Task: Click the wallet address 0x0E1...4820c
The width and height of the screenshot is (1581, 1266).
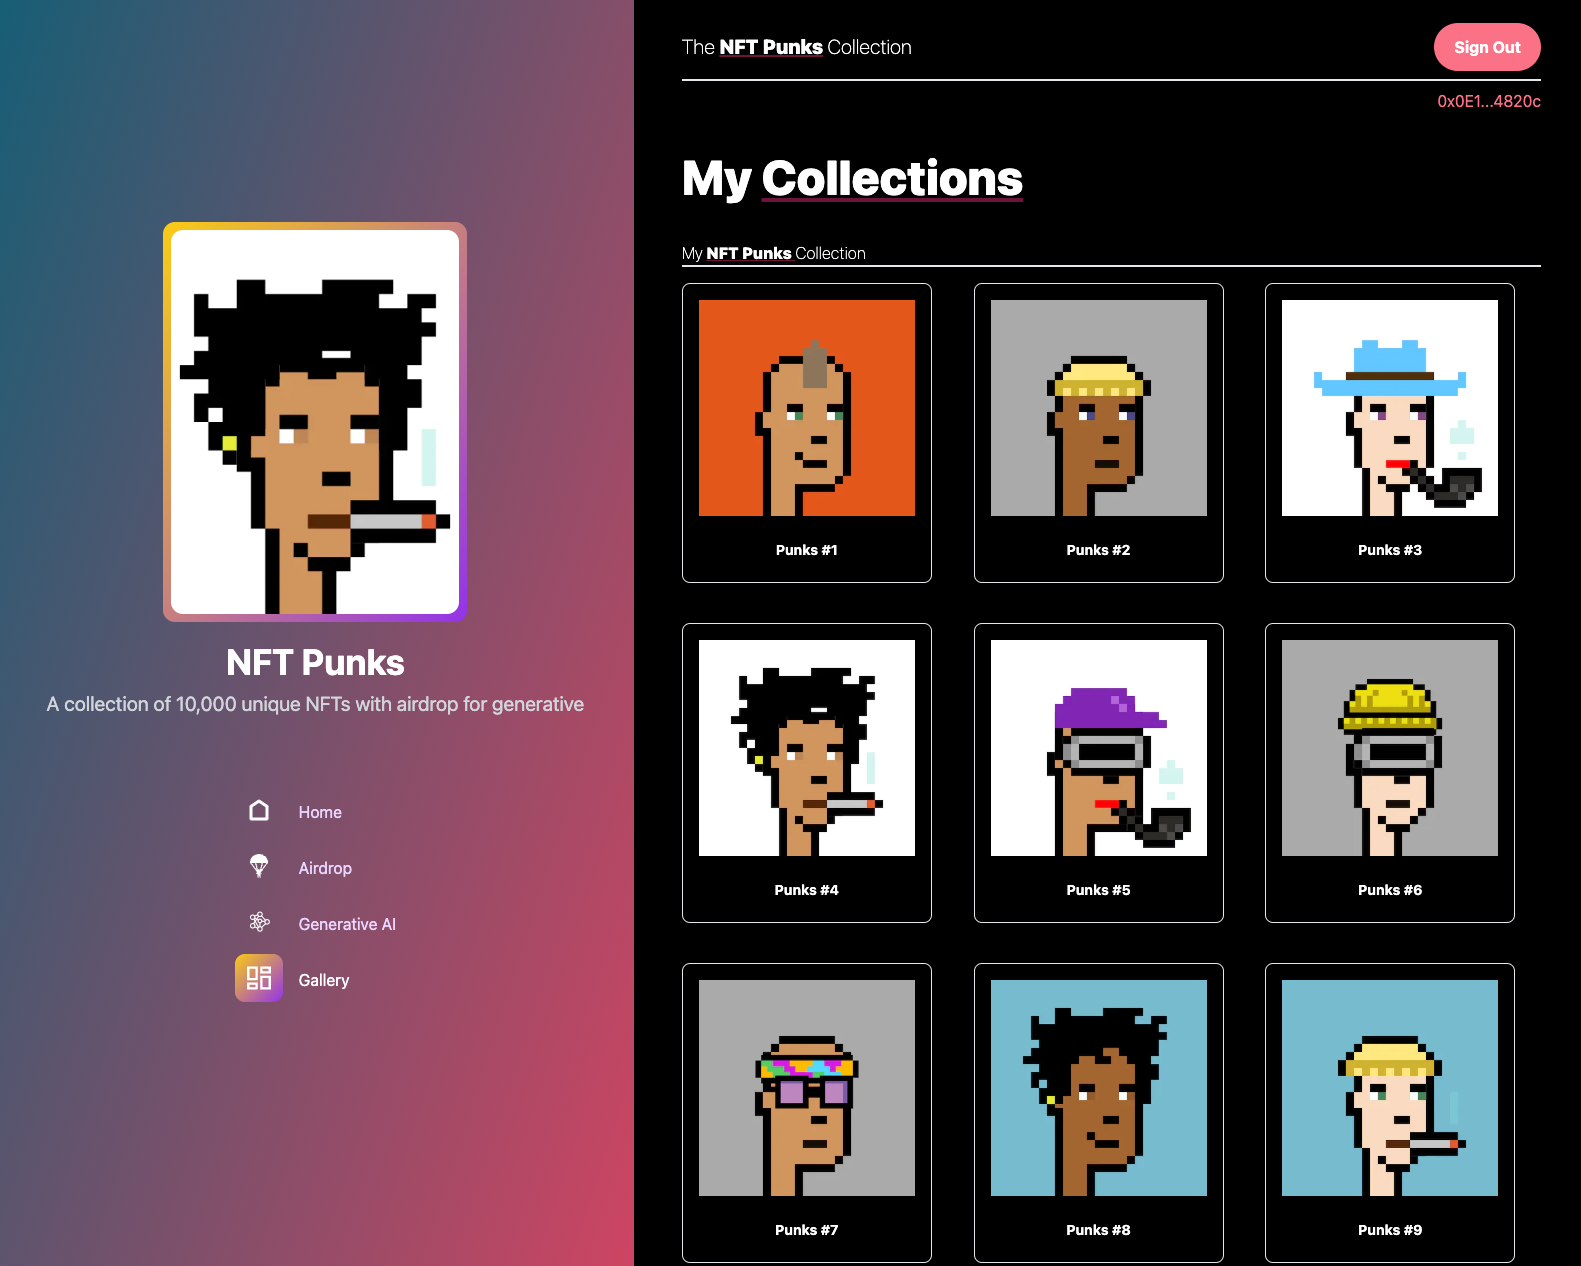Action: tap(1489, 101)
